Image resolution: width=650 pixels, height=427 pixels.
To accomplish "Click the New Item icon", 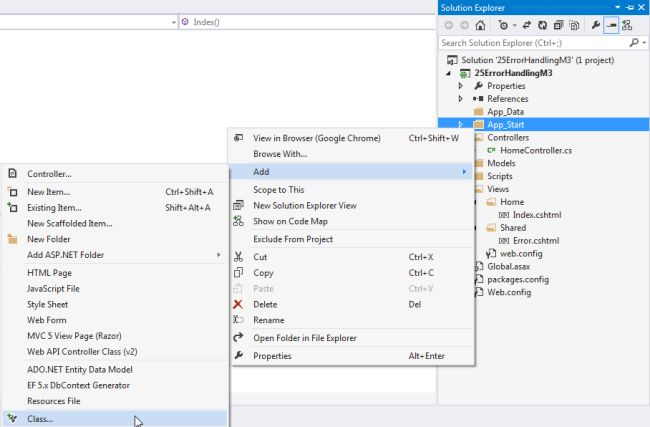I will 12,192.
